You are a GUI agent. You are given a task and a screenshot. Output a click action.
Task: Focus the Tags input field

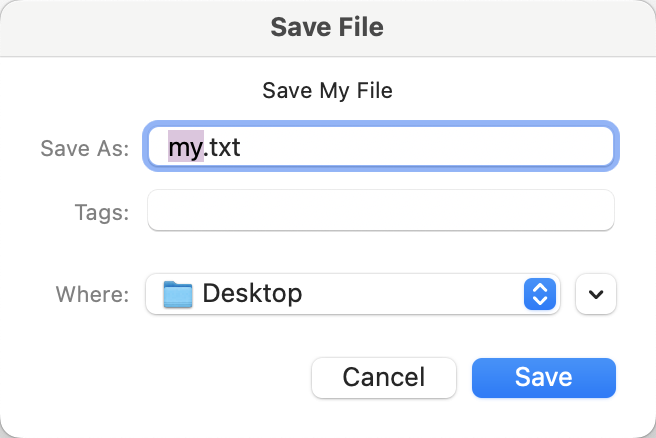pos(380,211)
